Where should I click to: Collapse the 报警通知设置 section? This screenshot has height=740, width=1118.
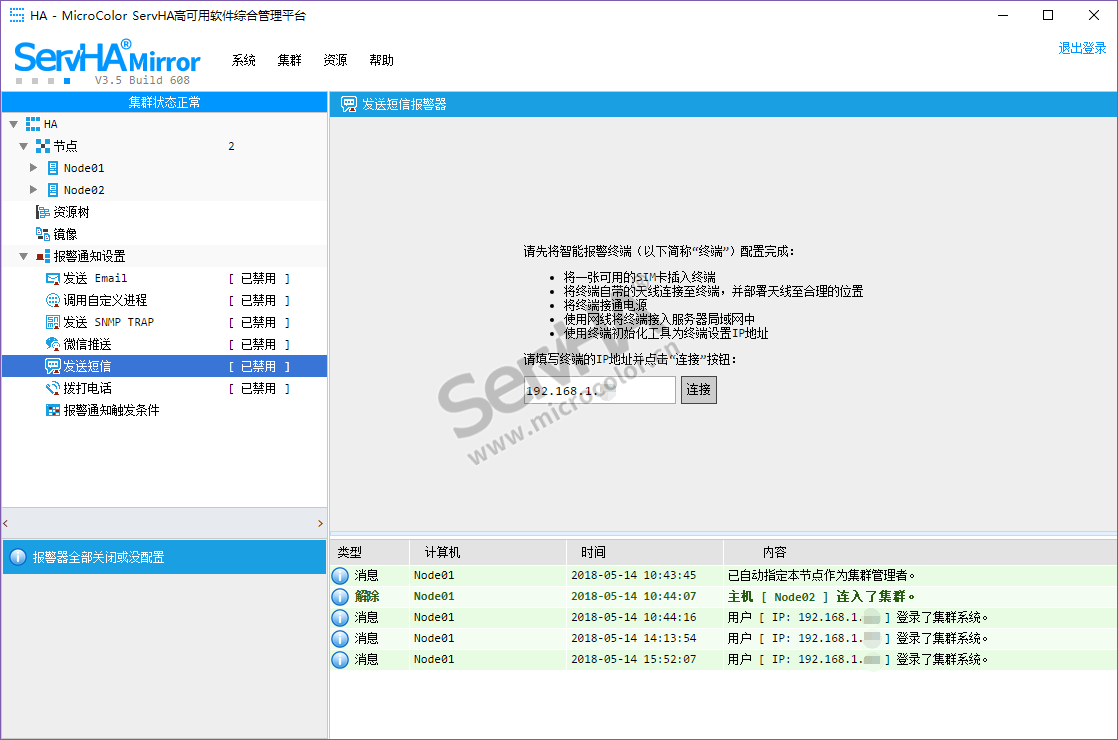click(23, 257)
